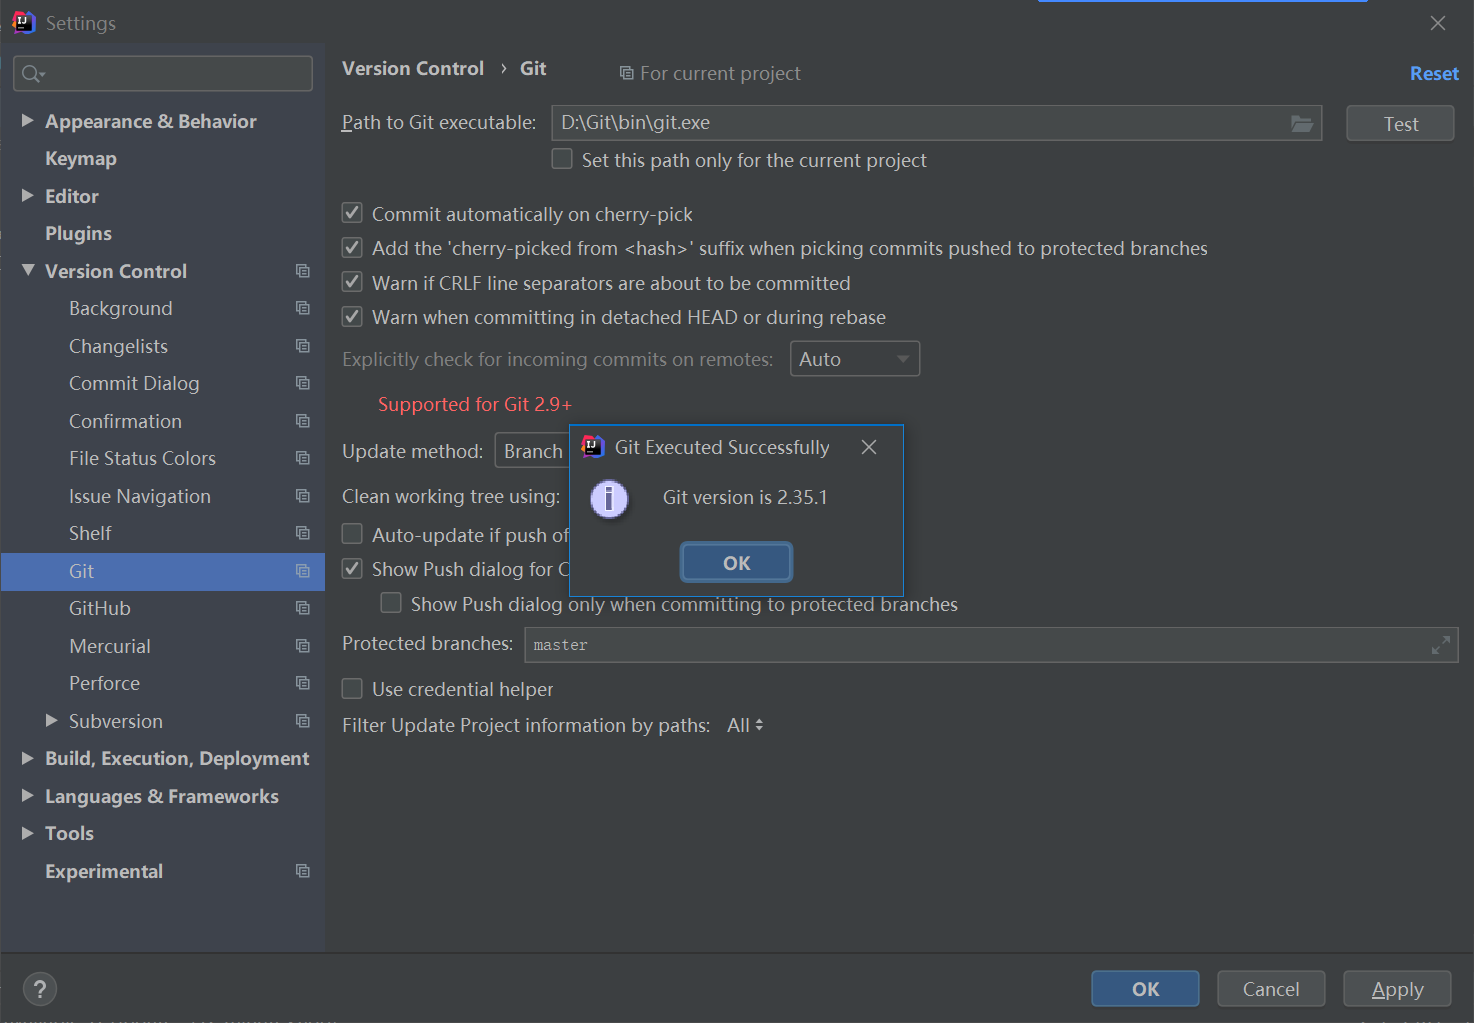Screen dimensions: 1474x1023
Task: Expand the Tools section
Action: [x=28, y=833]
